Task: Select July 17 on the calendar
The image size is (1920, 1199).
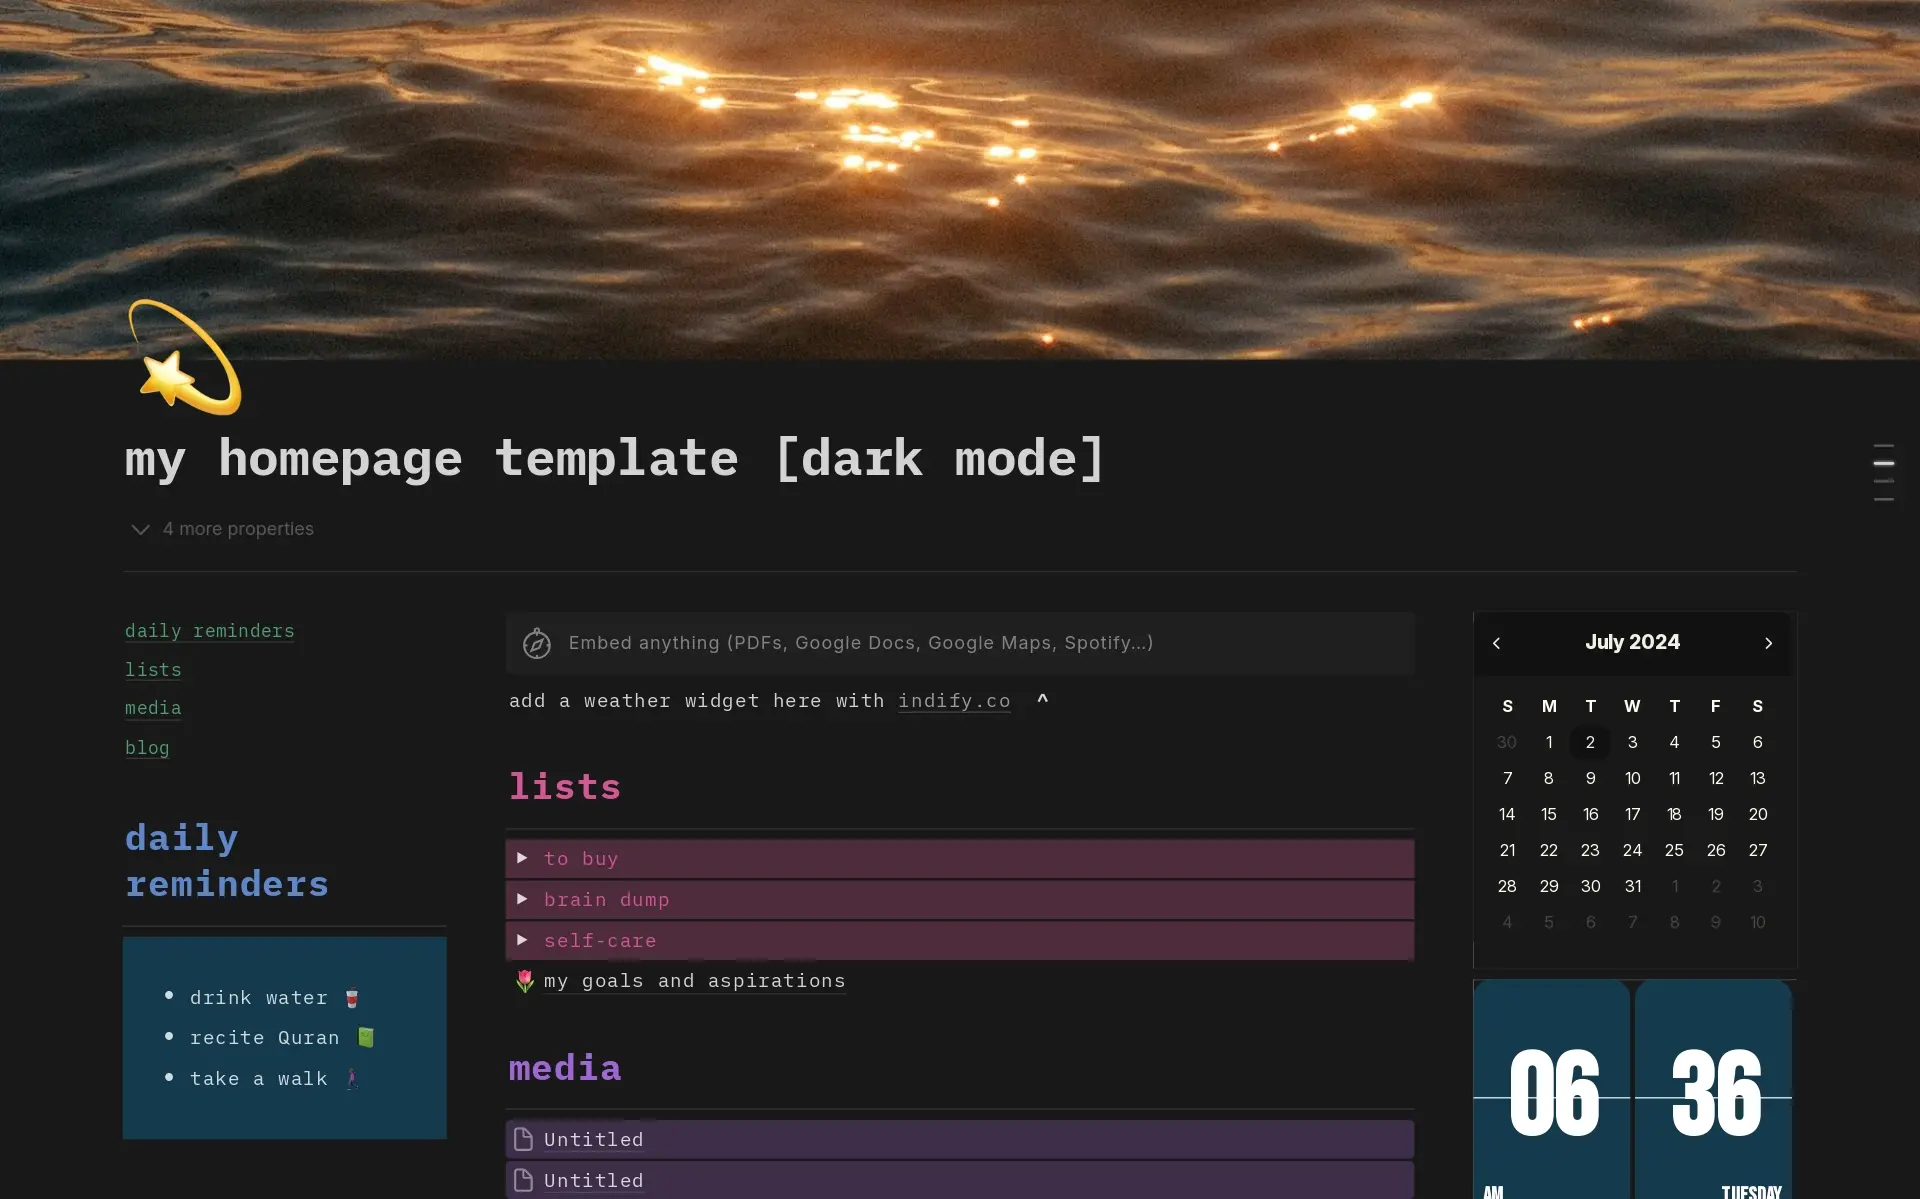Action: tap(1632, 814)
